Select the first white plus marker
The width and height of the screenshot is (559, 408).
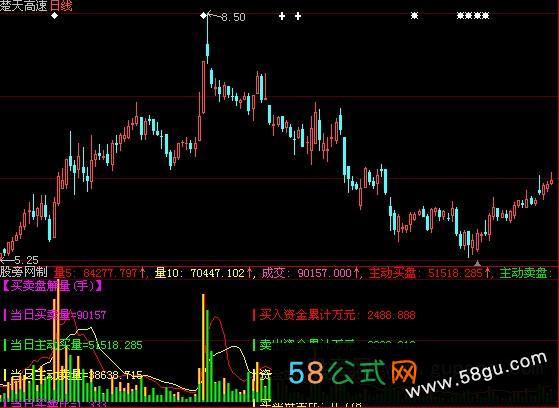click(282, 16)
